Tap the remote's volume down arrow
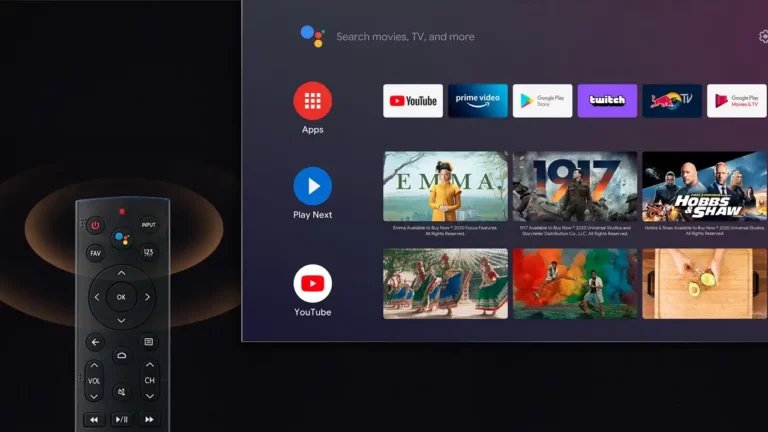 (x=94, y=396)
